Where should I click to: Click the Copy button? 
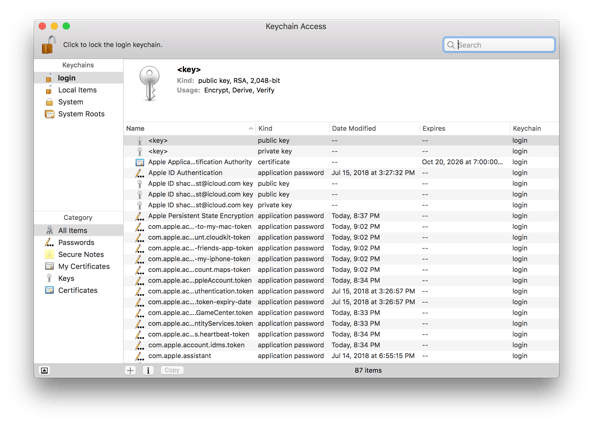(x=172, y=370)
